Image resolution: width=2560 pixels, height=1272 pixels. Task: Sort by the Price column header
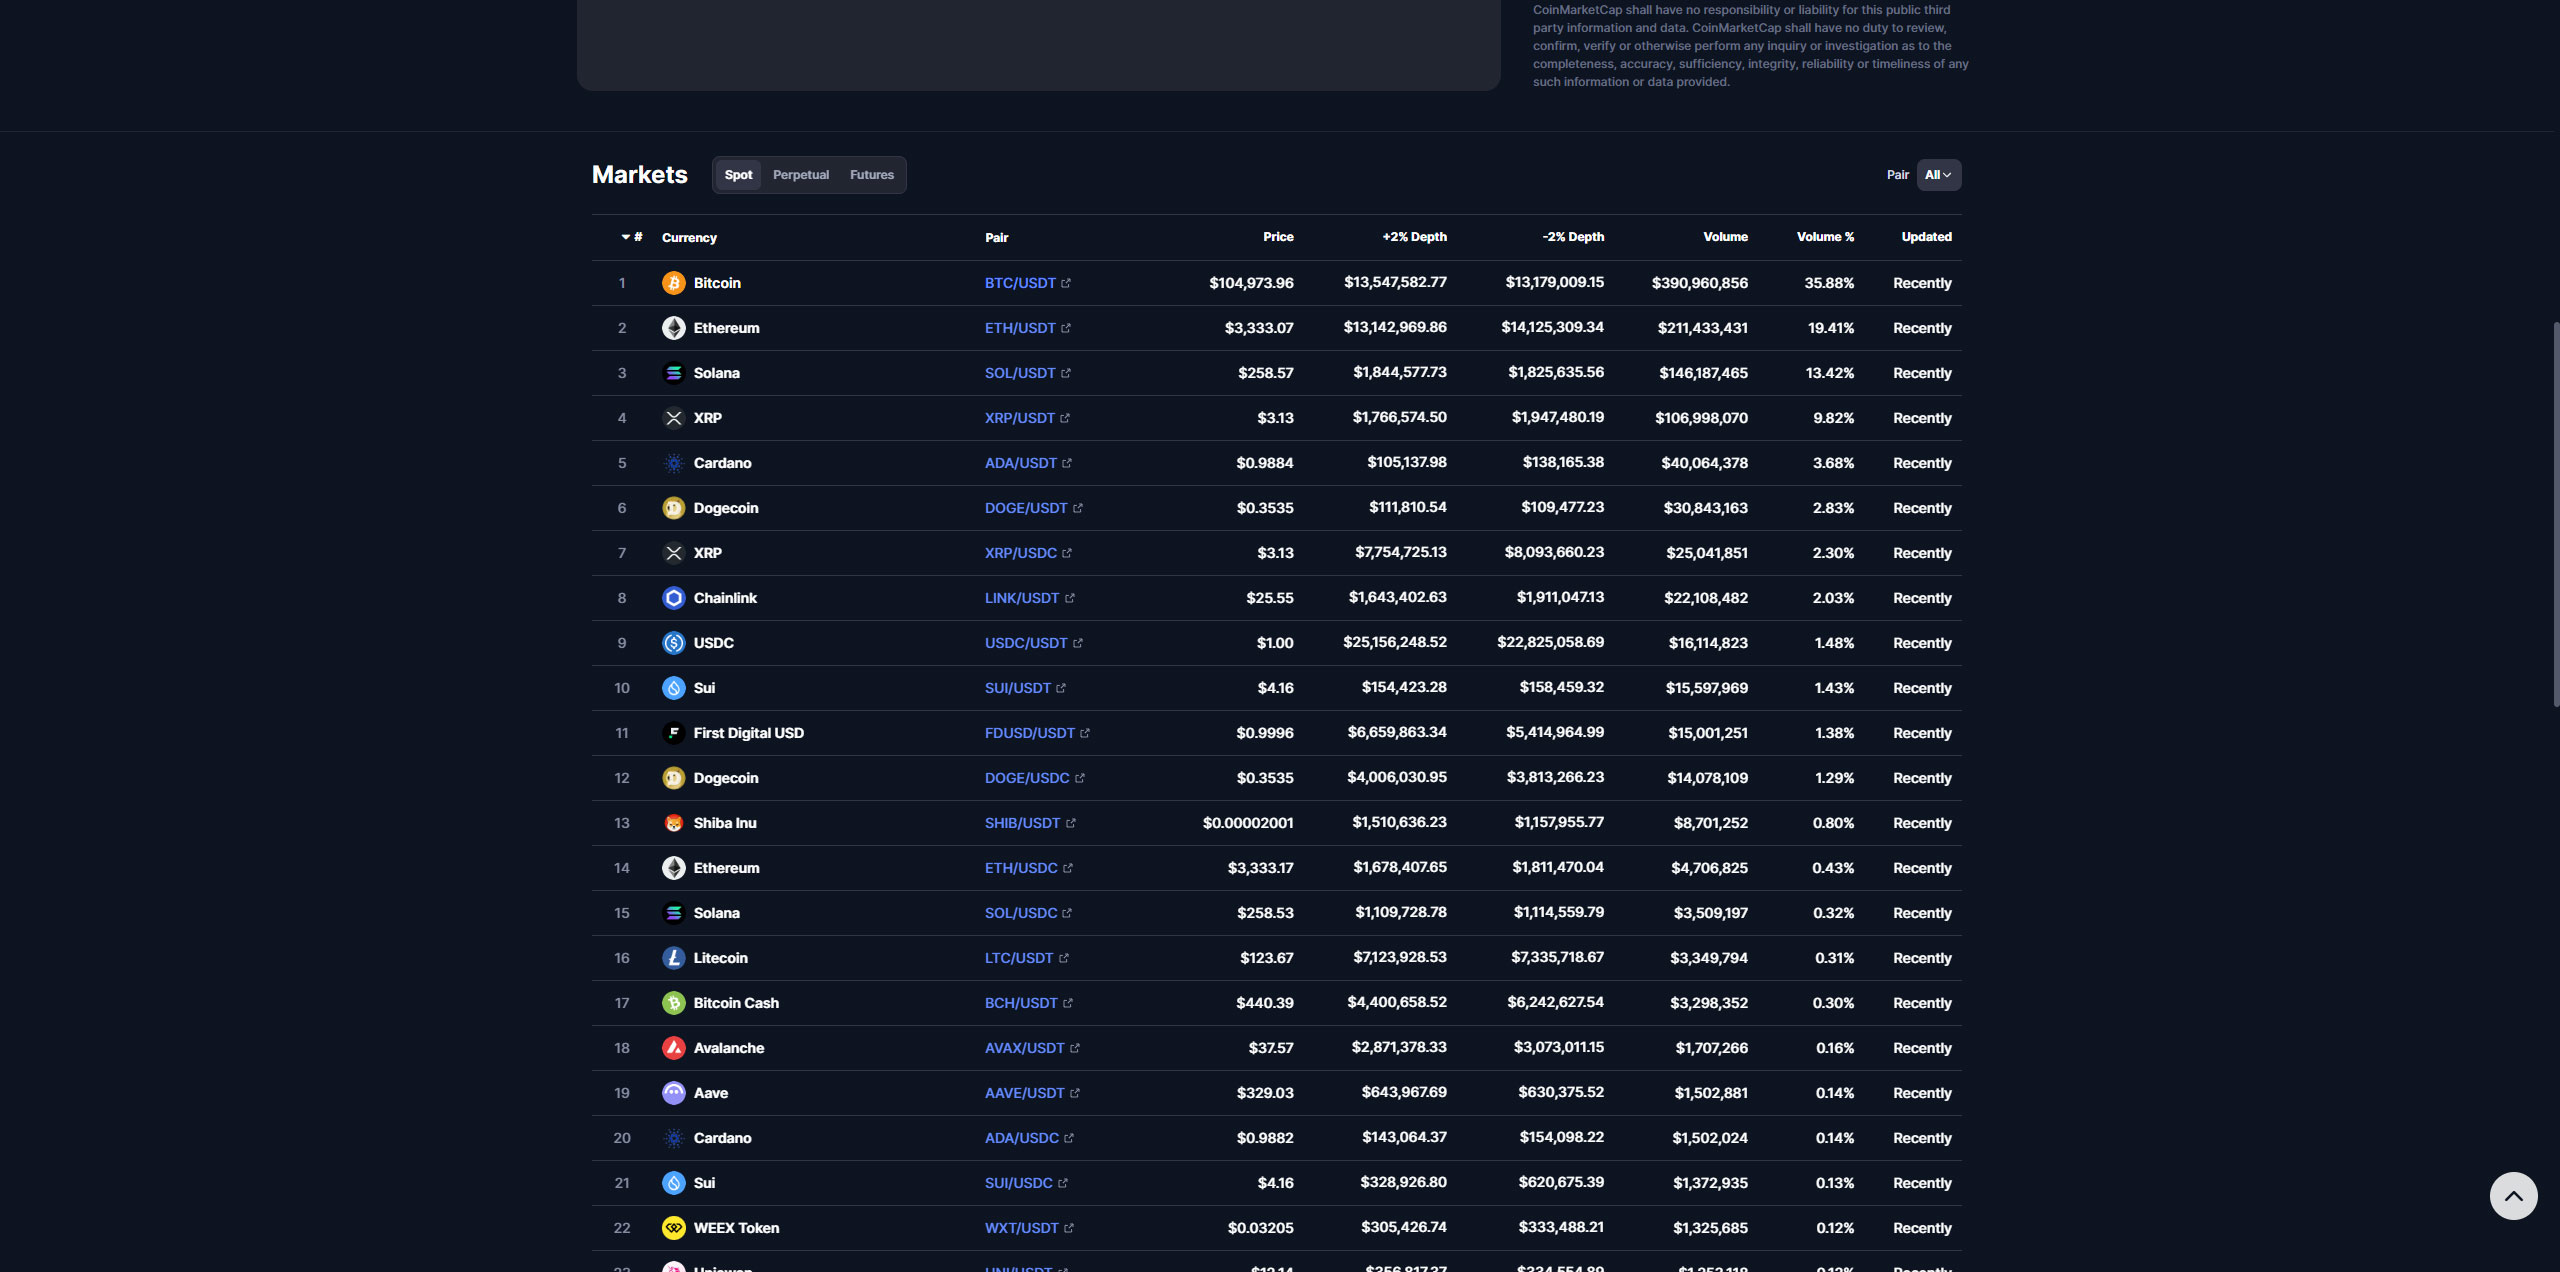pos(1278,237)
